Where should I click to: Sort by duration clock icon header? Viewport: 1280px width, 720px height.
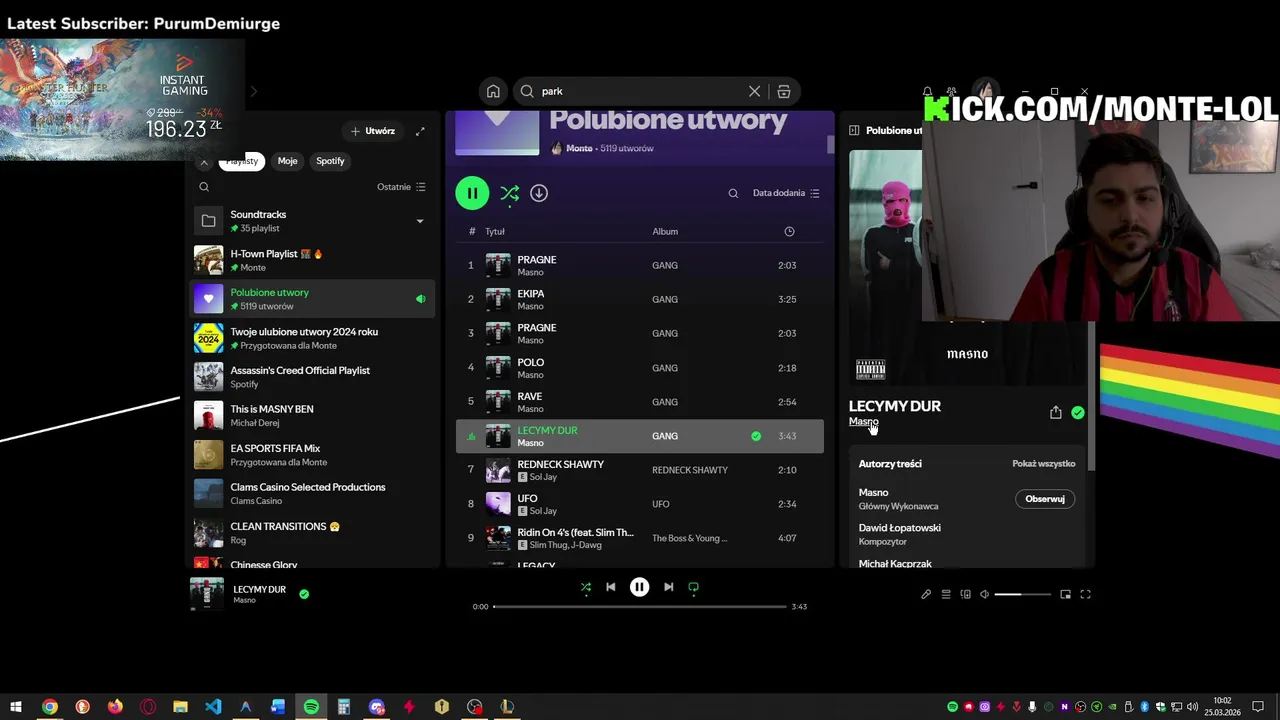(x=789, y=231)
